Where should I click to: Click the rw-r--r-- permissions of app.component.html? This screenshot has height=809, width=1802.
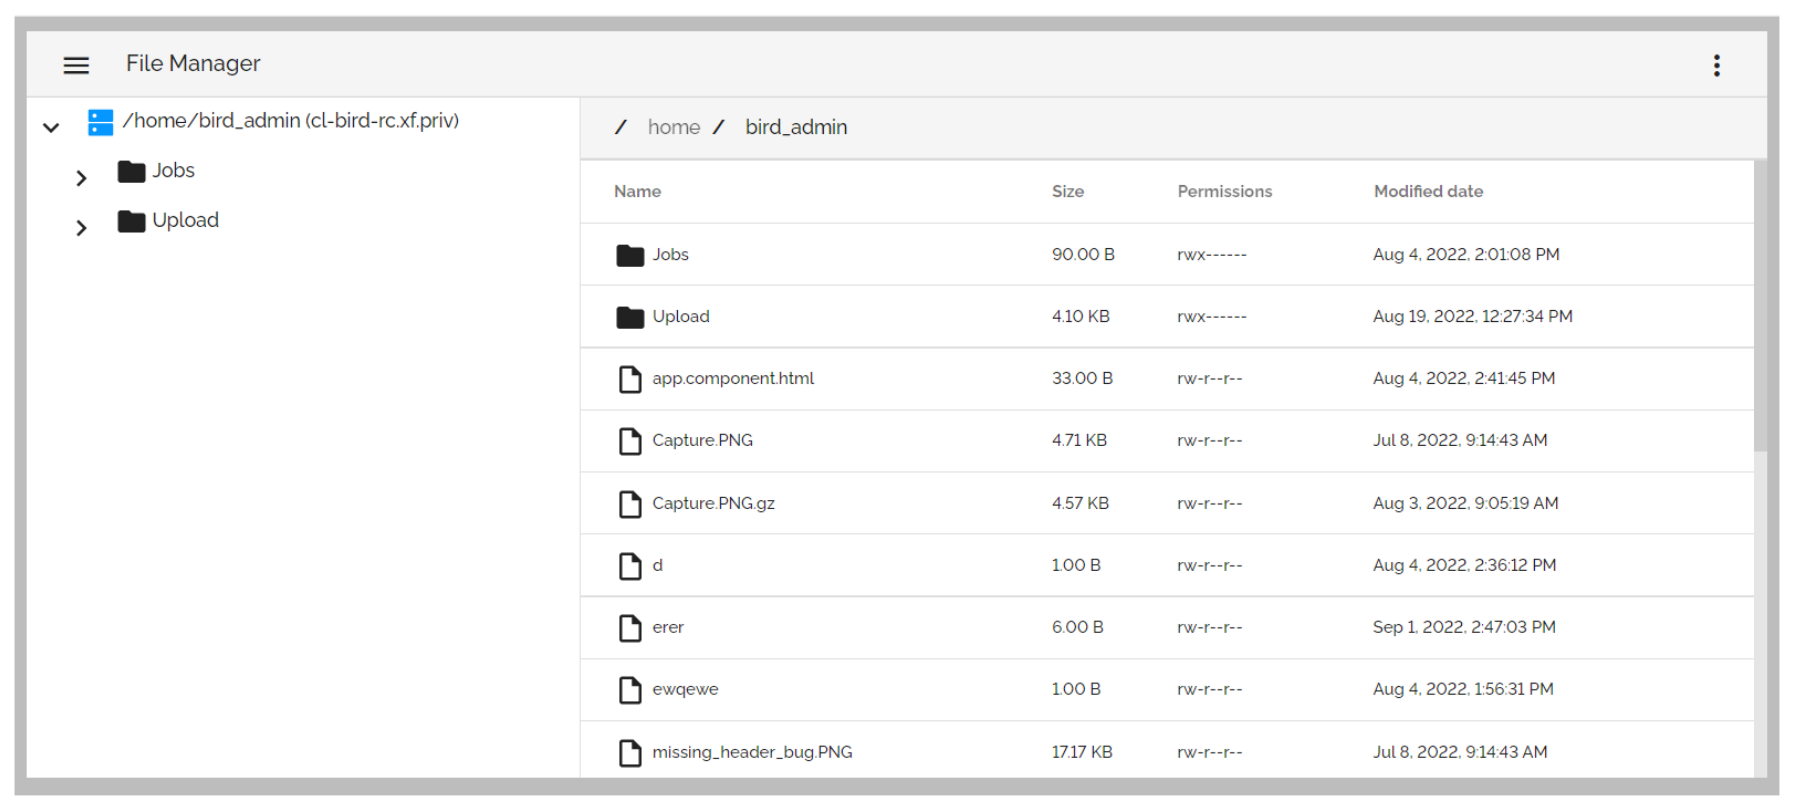1210,379
